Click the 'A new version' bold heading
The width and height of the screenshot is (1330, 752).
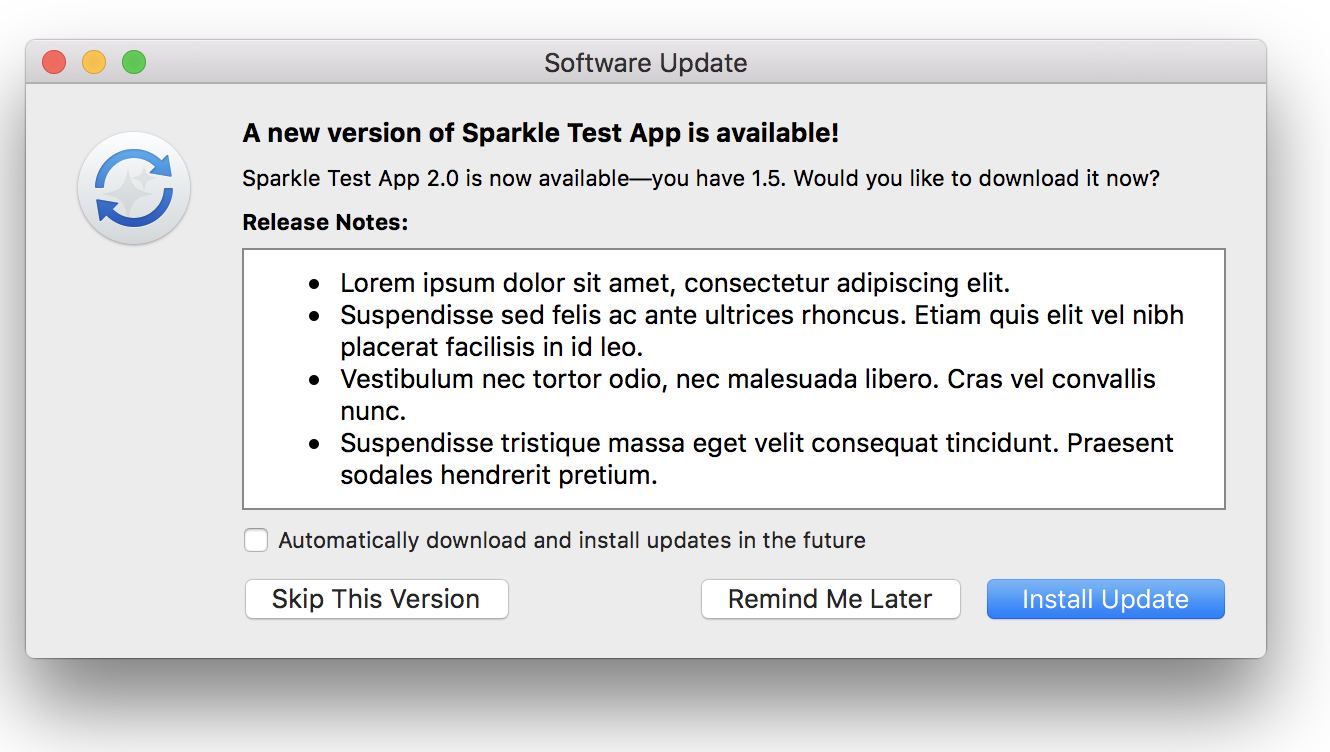[541, 133]
